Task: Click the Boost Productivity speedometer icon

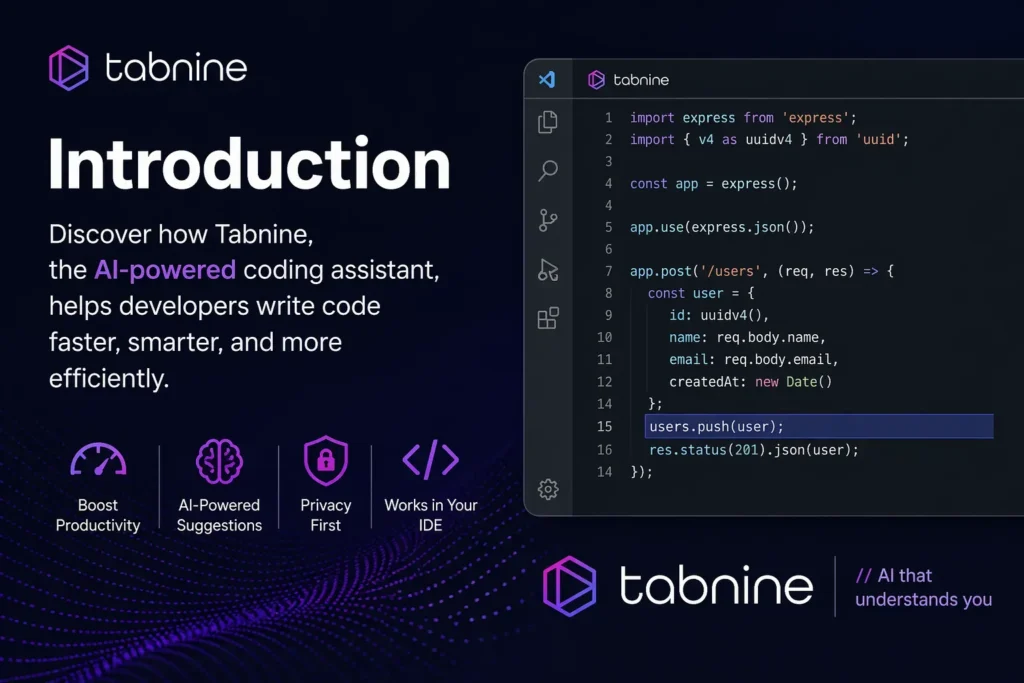Action: click(98, 460)
